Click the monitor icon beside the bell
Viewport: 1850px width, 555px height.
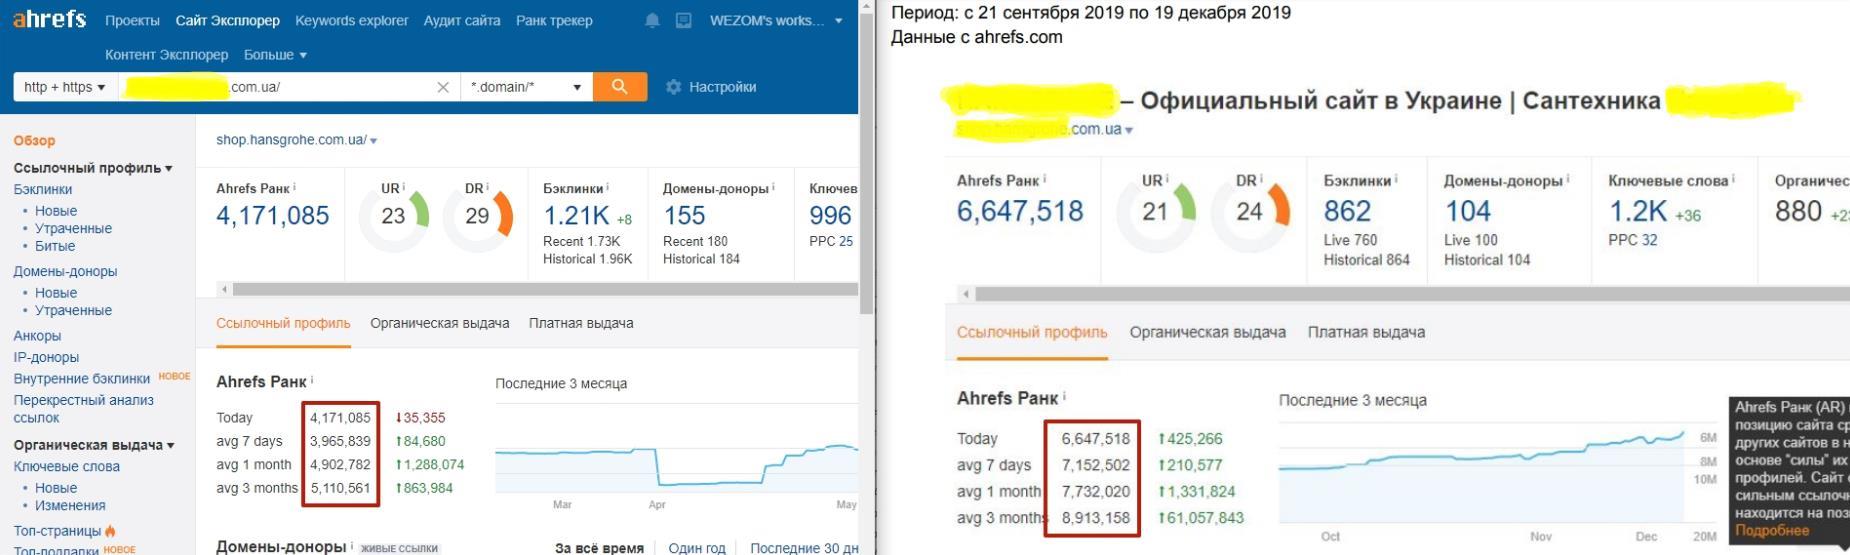click(x=684, y=20)
